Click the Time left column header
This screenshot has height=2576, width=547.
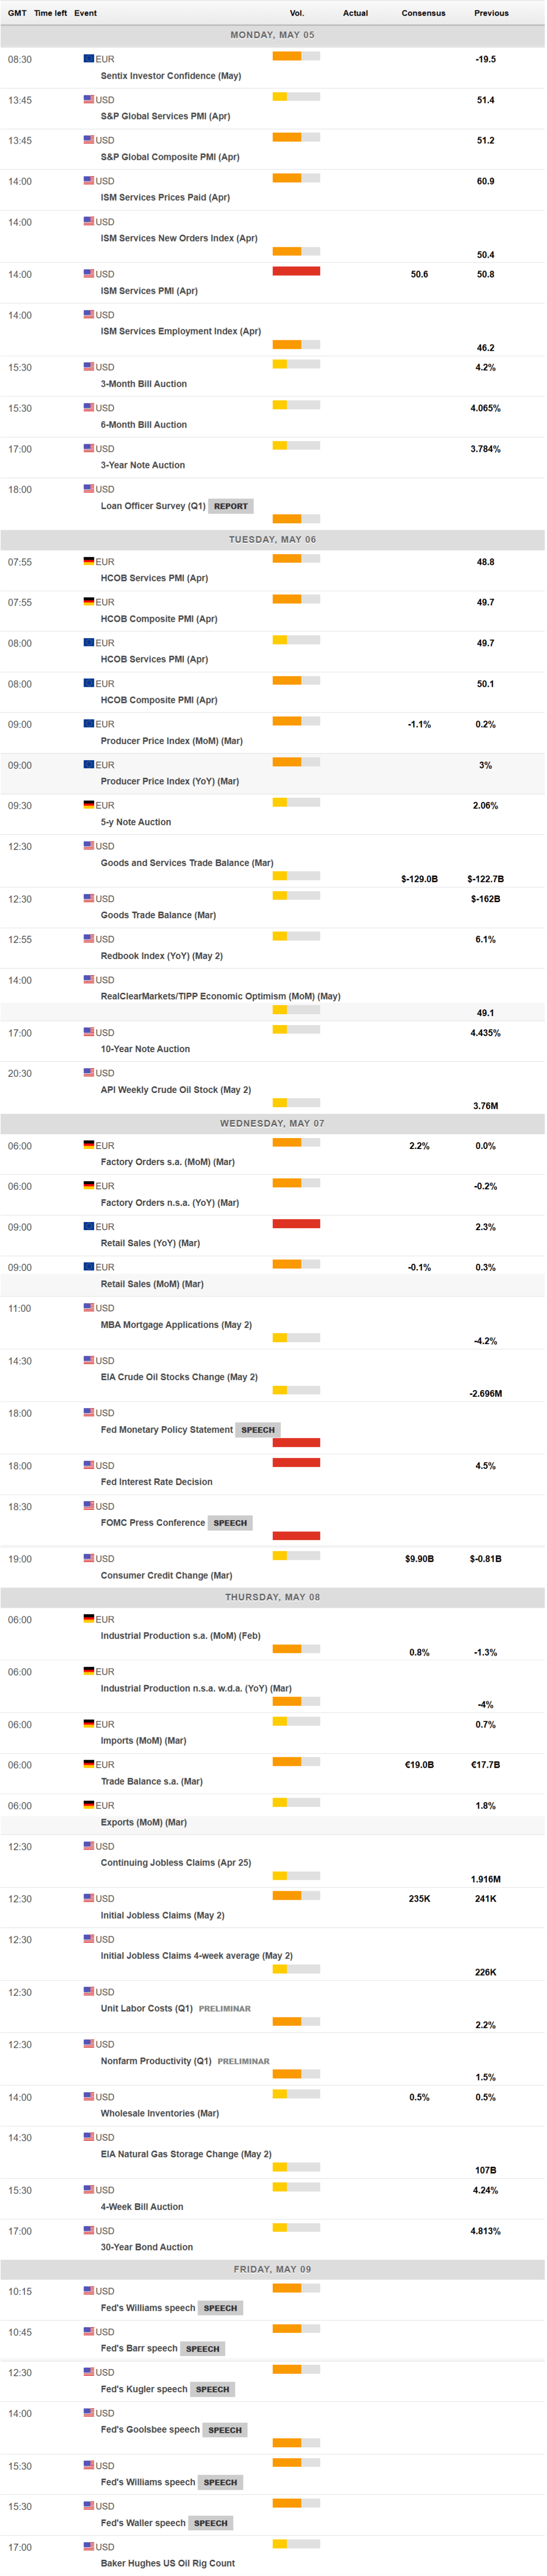[50, 13]
